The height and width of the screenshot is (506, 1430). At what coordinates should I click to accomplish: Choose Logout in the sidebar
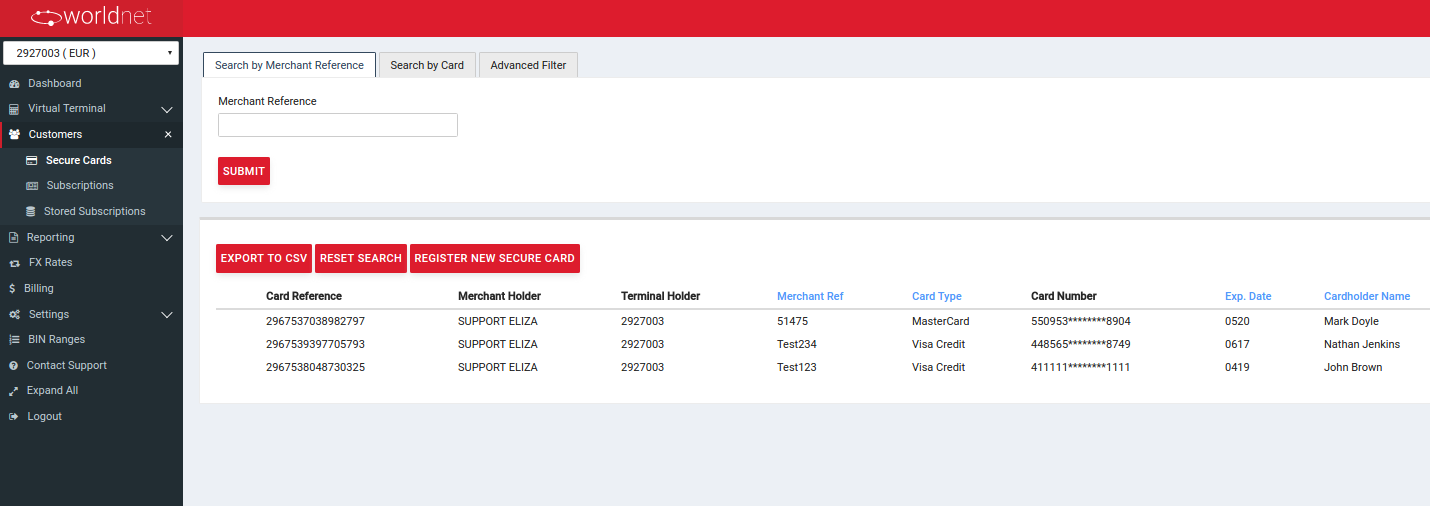tap(44, 416)
